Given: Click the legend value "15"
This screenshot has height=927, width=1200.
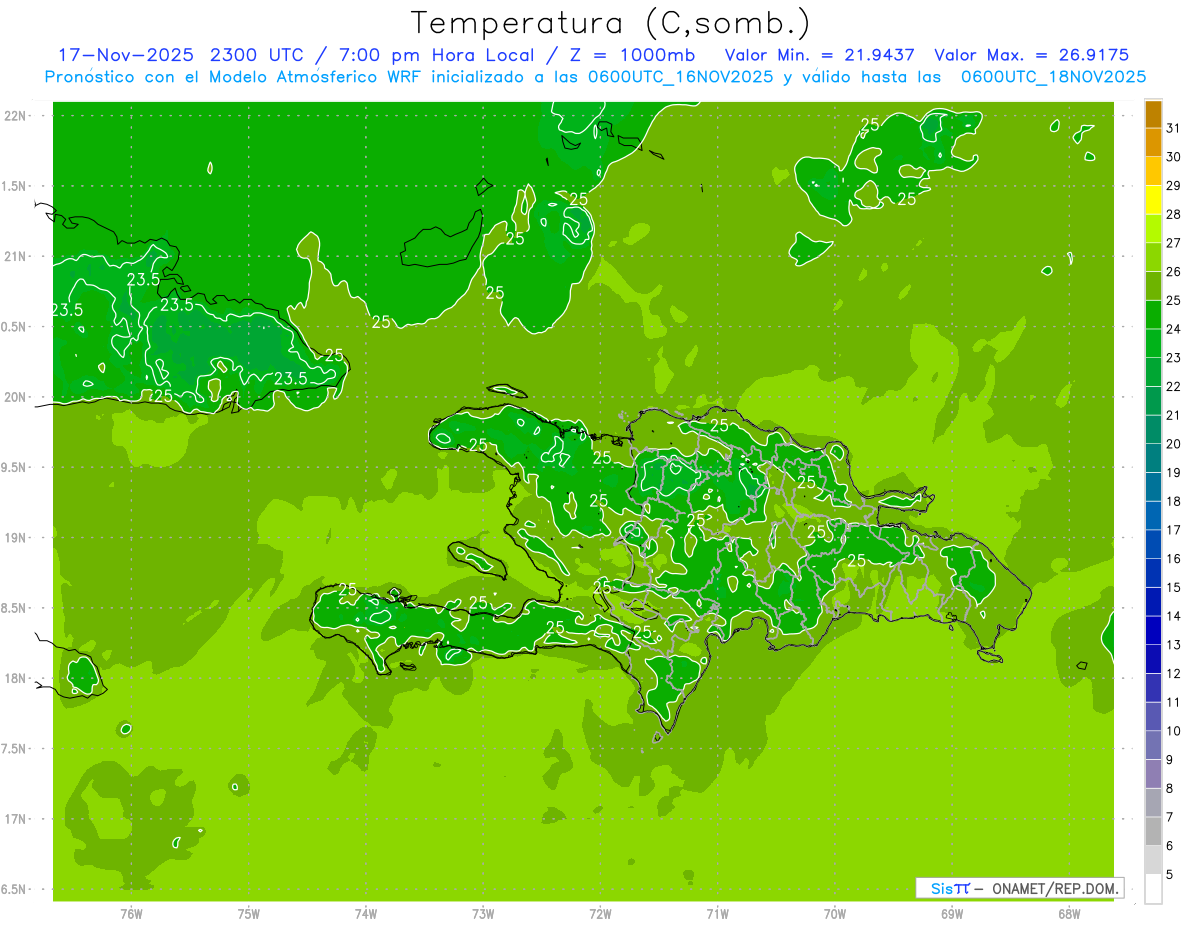Looking at the screenshot, I should (1173, 588).
